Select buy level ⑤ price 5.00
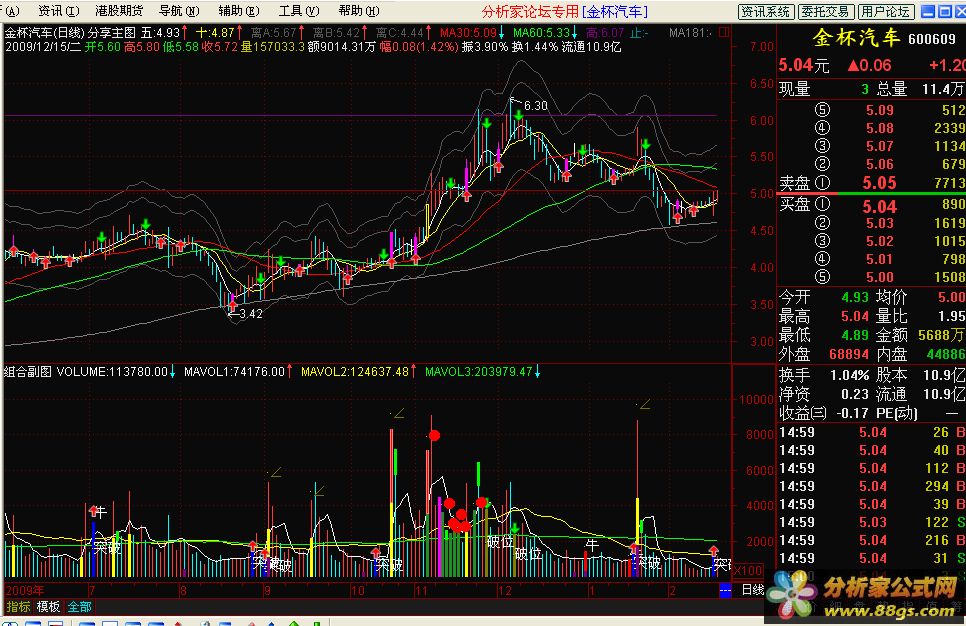This screenshot has width=966, height=626. click(880, 277)
